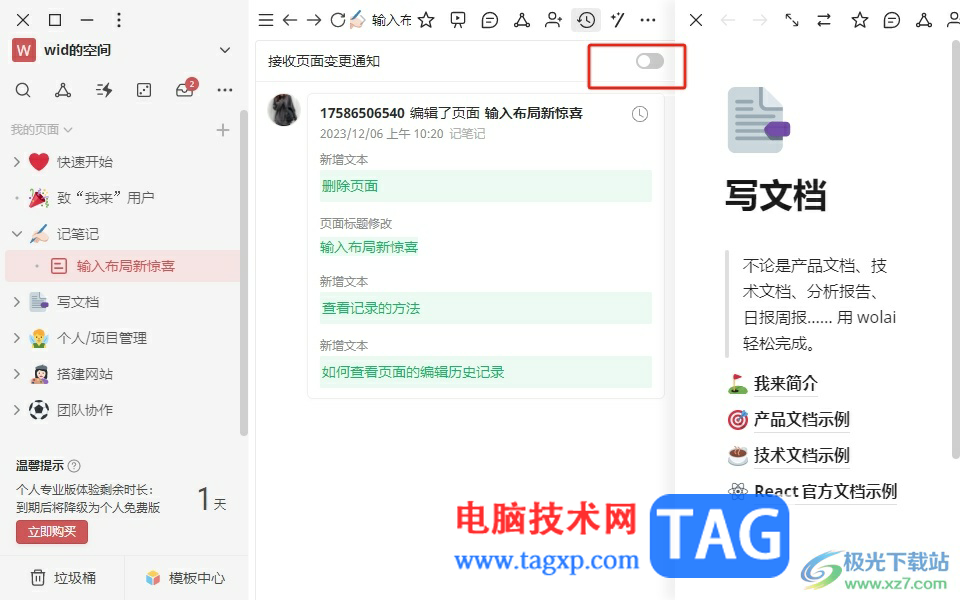
Task: Refresh the current page
Action: 337,20
